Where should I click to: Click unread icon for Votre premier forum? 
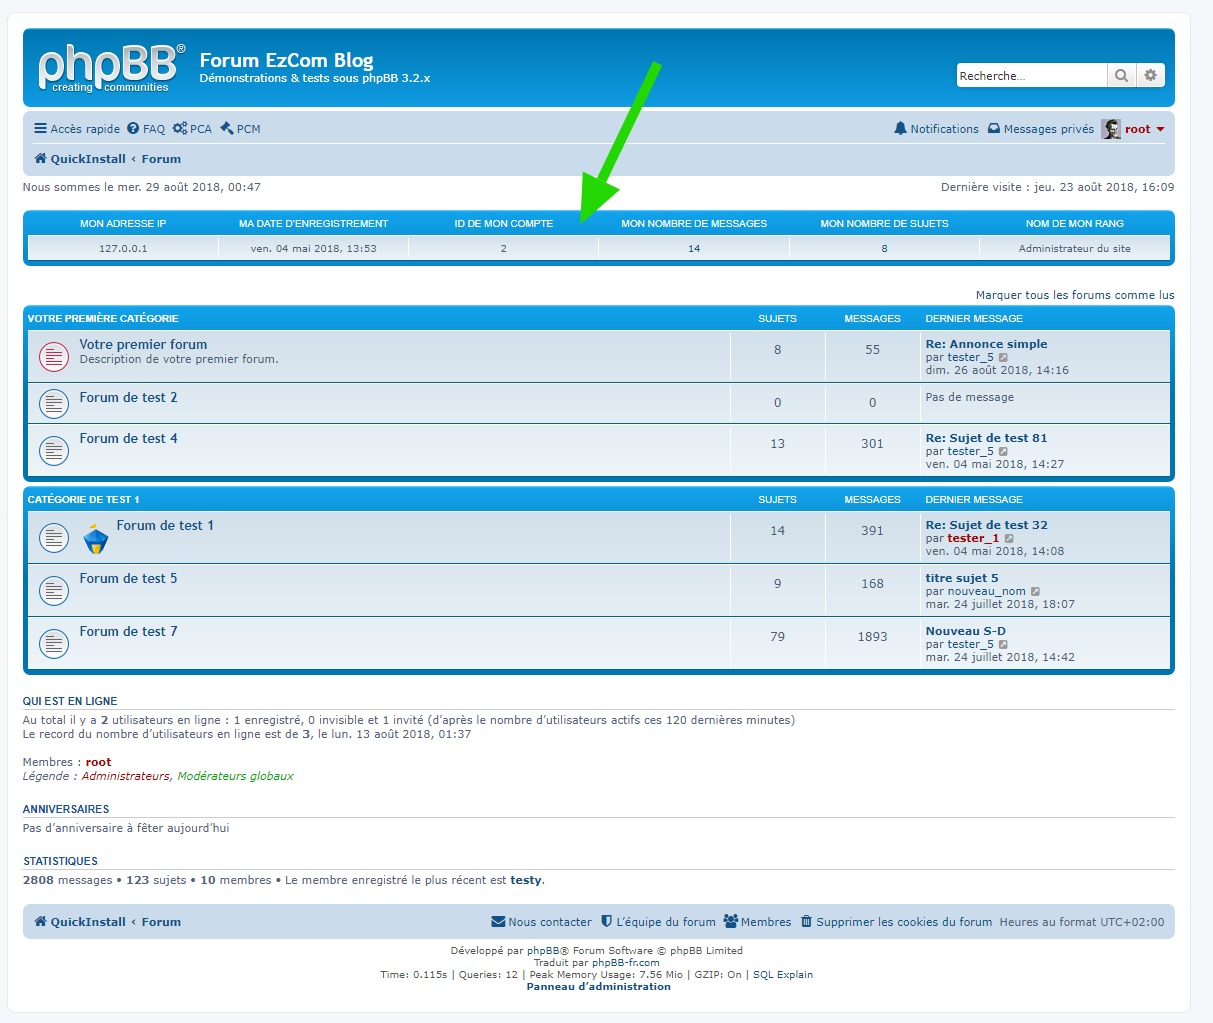53,356
